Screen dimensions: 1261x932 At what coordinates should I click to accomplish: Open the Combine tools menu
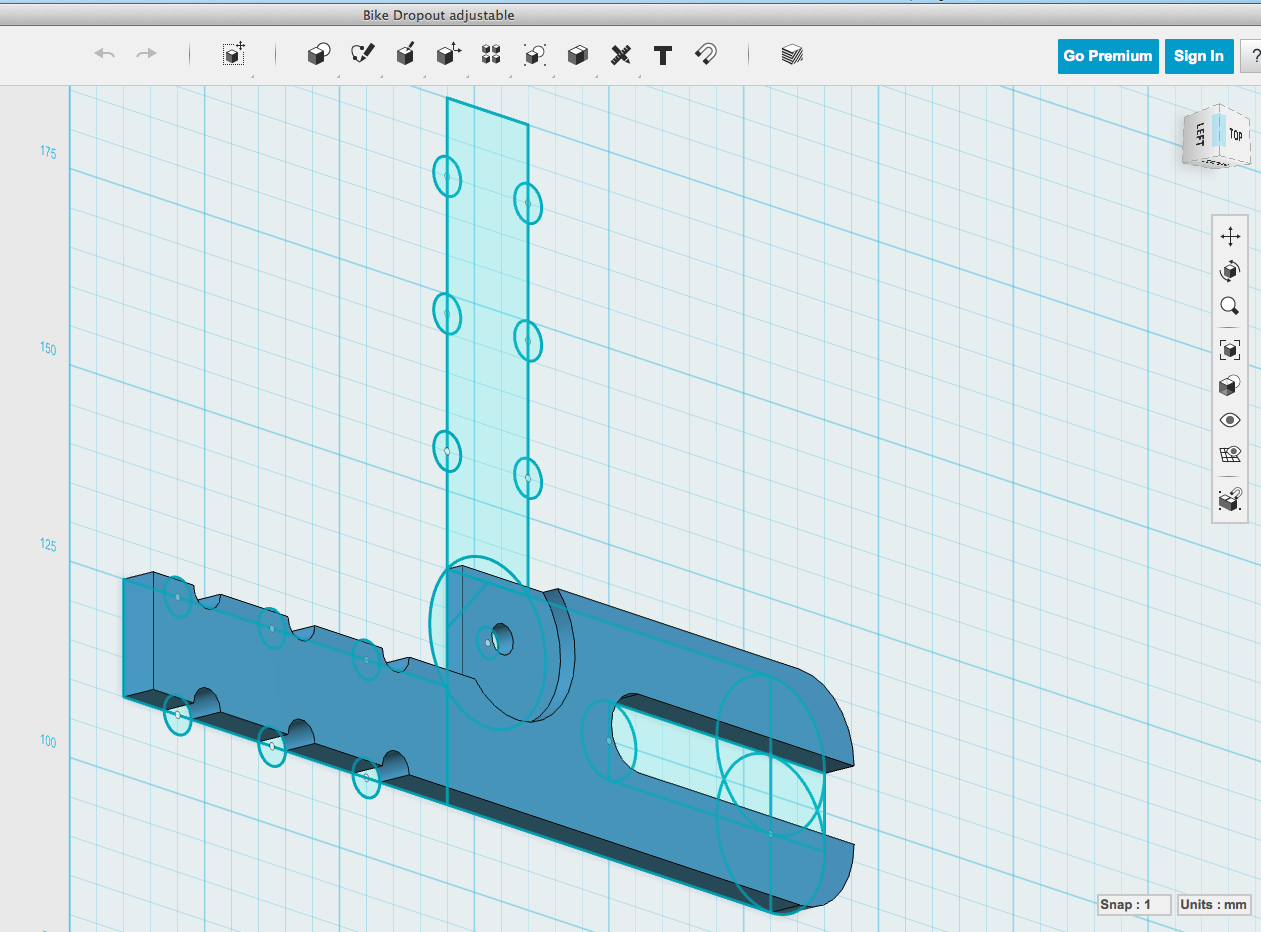pyautogui.click(x=577, y=55)
